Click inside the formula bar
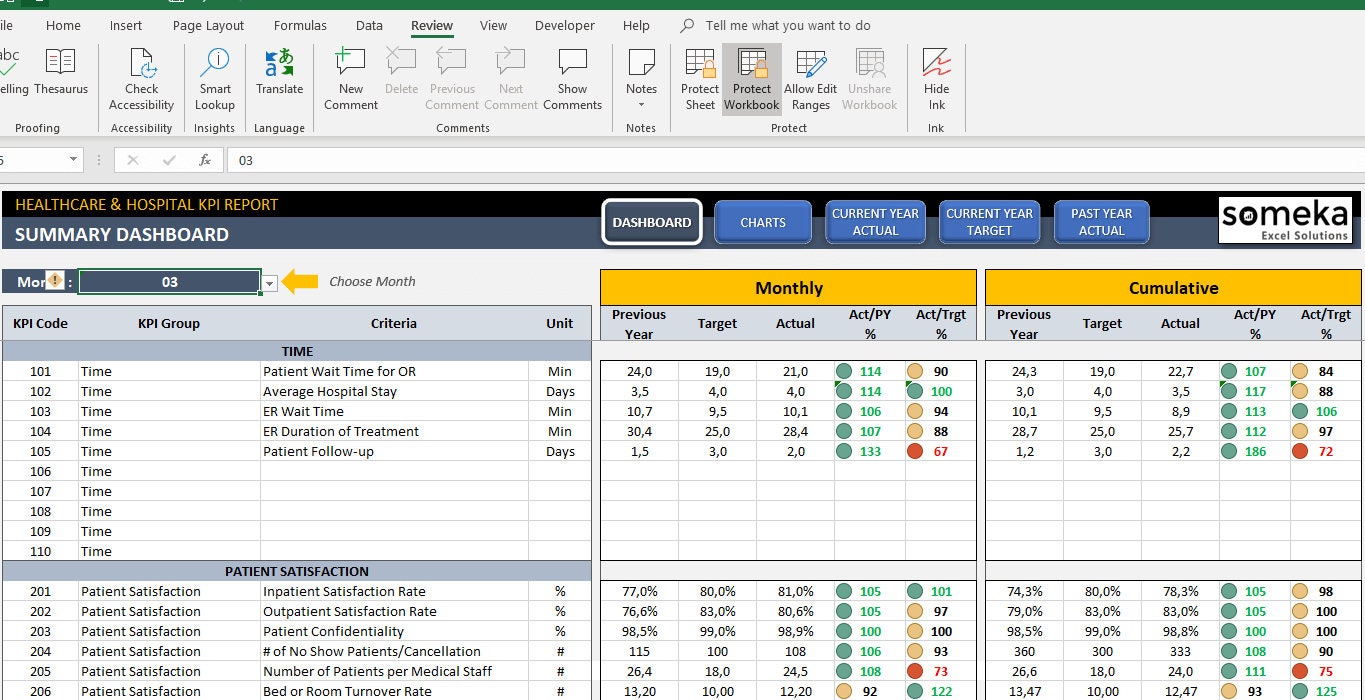Viewport: 1365px width, 700px height. [400, 159]
